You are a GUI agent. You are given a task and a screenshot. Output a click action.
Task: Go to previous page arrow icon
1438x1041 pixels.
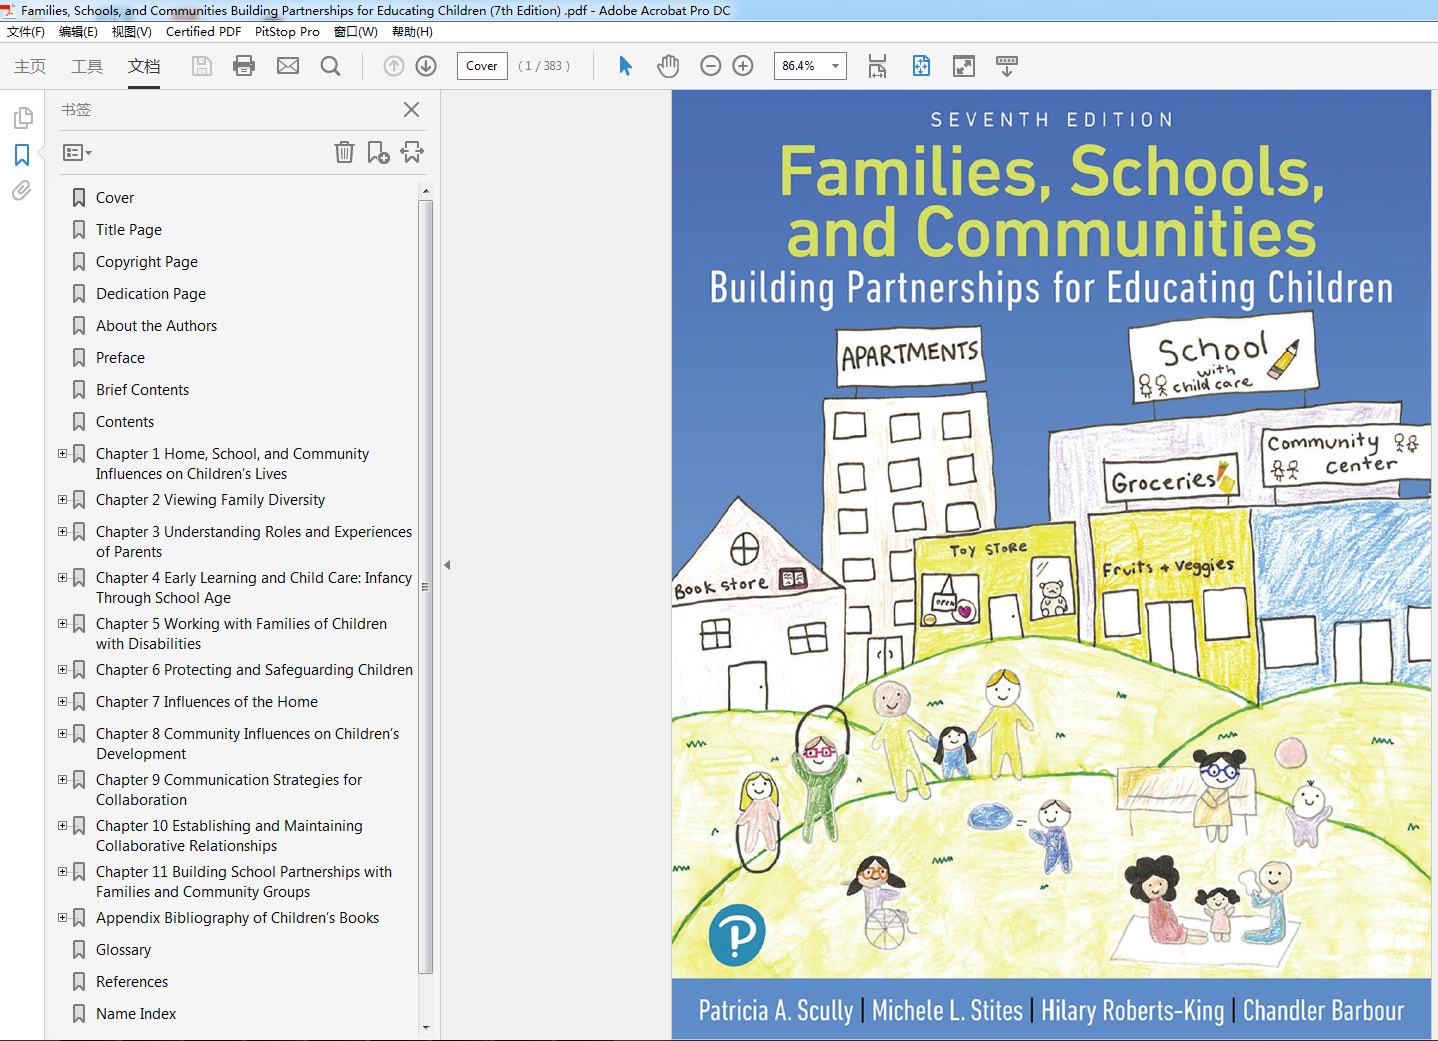click(x=394, y=66)
